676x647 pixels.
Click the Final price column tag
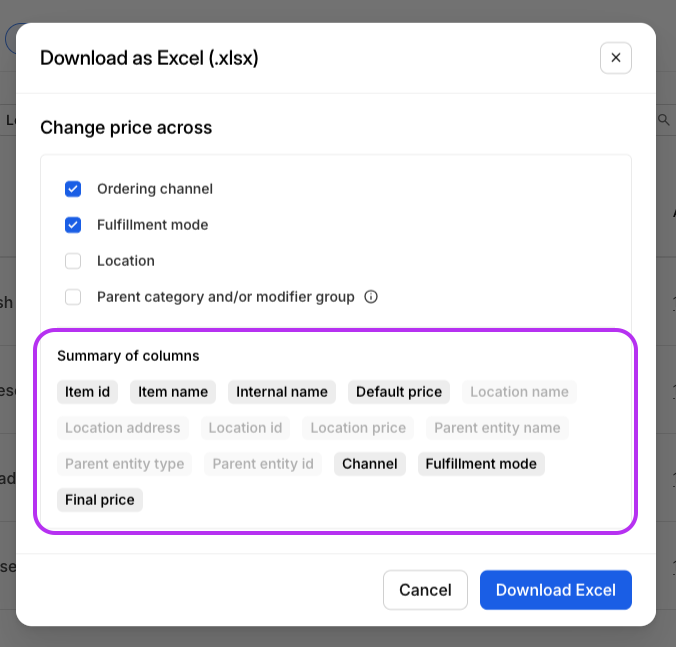point(100,500)
